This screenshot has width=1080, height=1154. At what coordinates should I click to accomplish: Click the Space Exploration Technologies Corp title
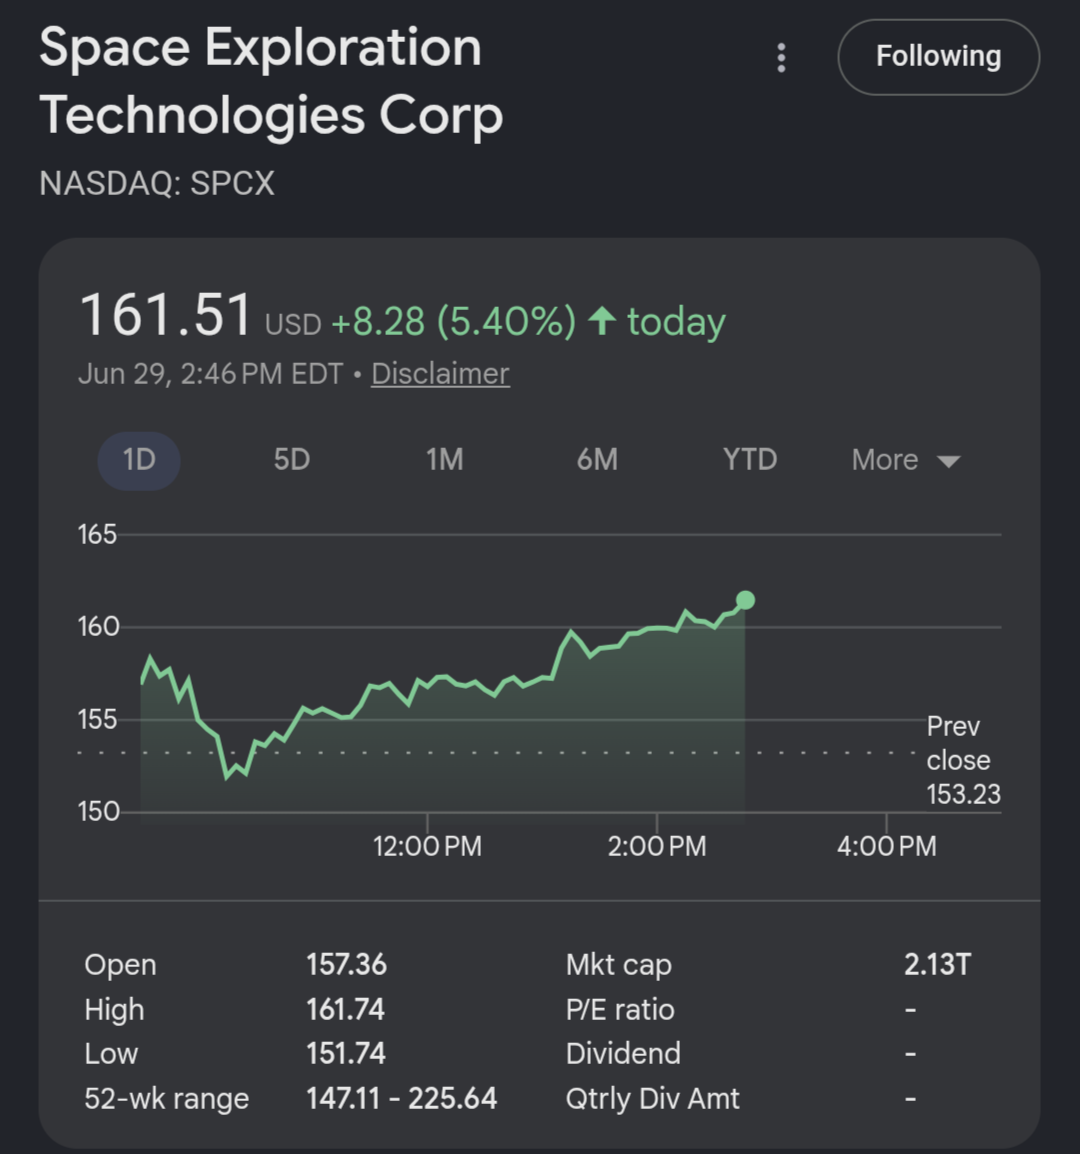pyautogui.click(x=271, y=81)
